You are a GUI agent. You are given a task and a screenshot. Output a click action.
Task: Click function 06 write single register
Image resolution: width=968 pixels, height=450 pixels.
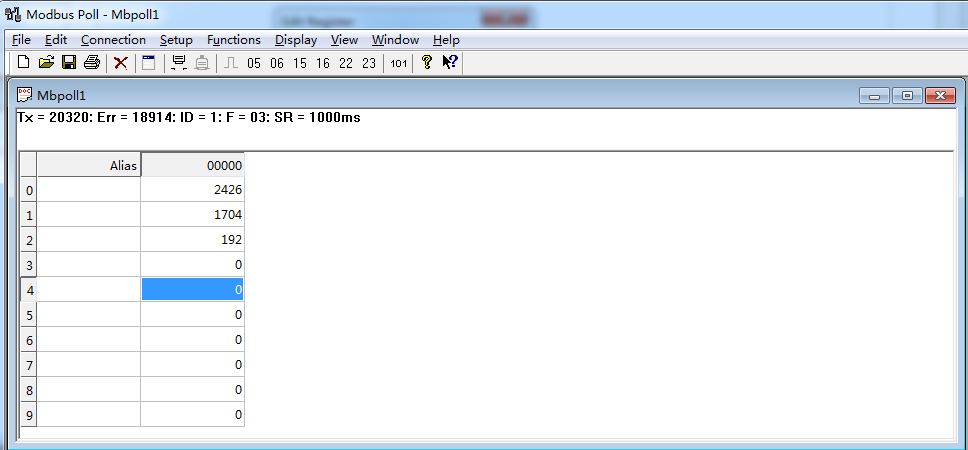click(x=277, y=63)
